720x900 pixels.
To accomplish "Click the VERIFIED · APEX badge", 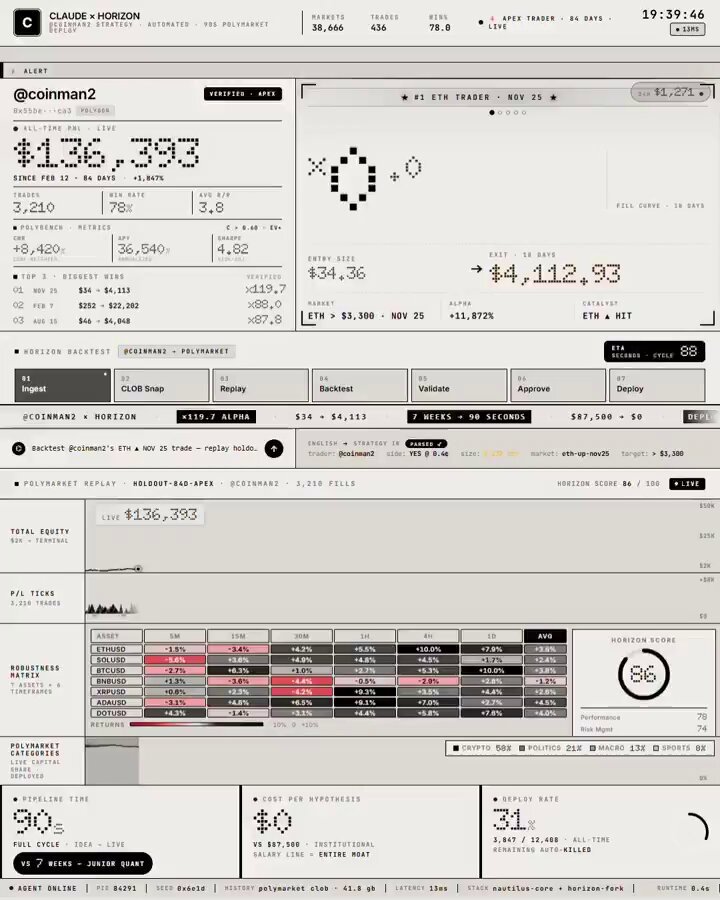I will coord(243,94).
